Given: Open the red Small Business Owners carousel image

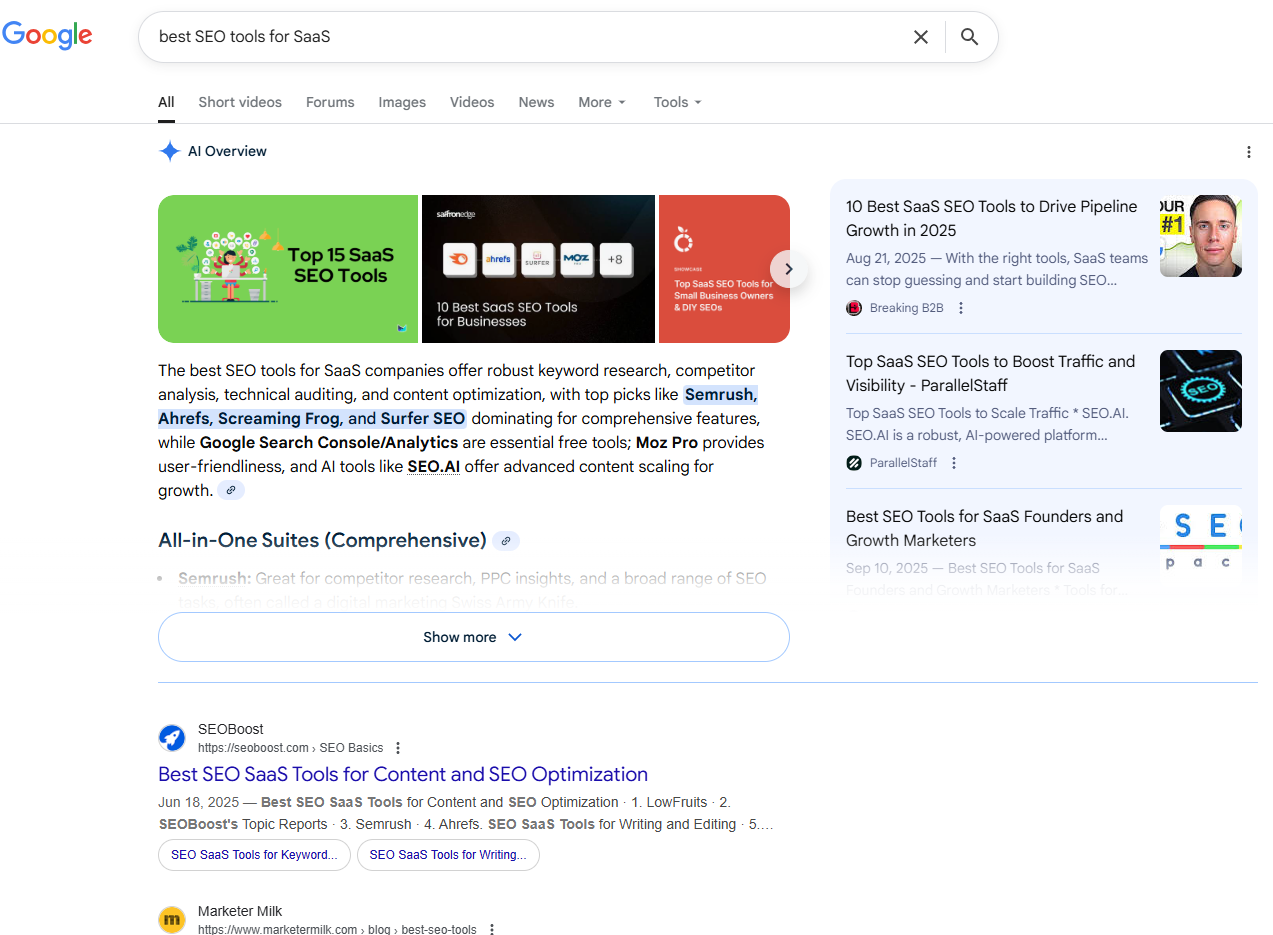Looking at the screenshot, I should (724, 269).
